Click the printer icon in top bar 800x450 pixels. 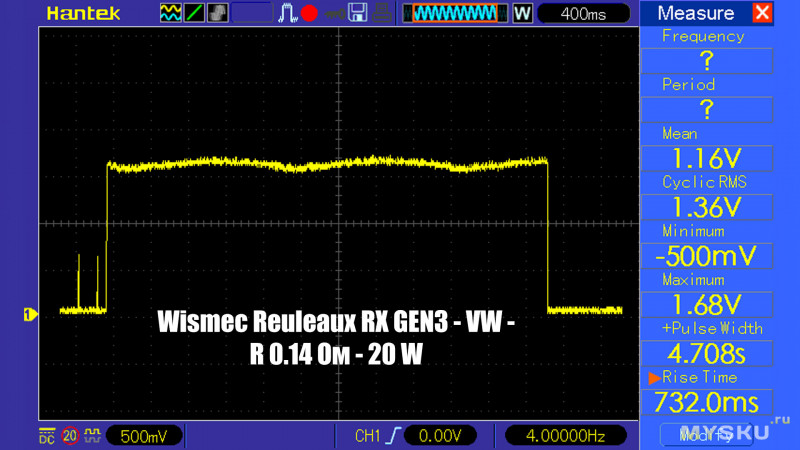382,13
